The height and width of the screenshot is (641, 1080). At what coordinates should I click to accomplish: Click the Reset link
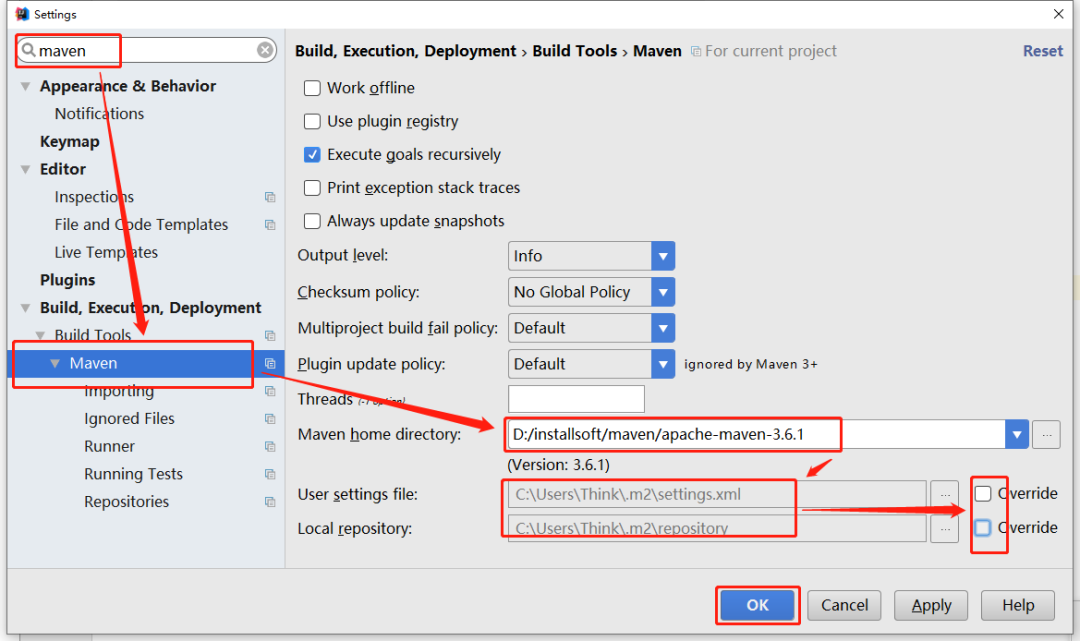click(1042, 51)
